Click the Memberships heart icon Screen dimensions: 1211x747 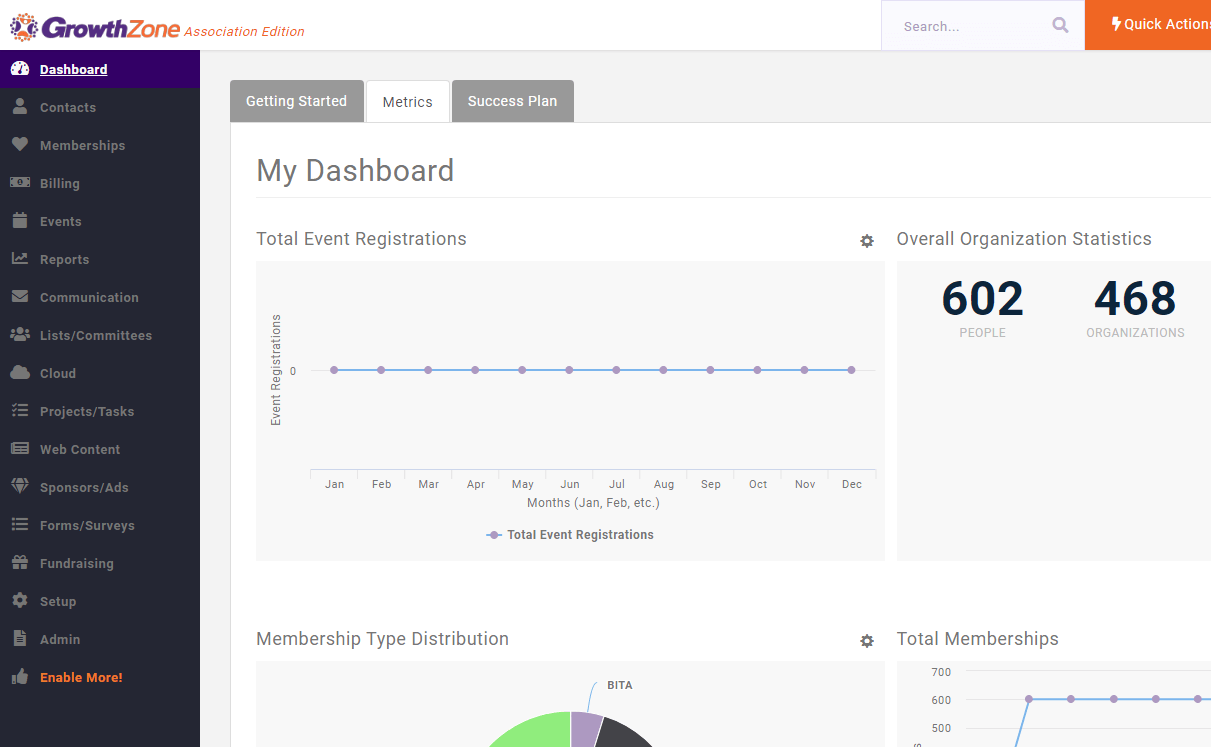(x=20, y=145)
